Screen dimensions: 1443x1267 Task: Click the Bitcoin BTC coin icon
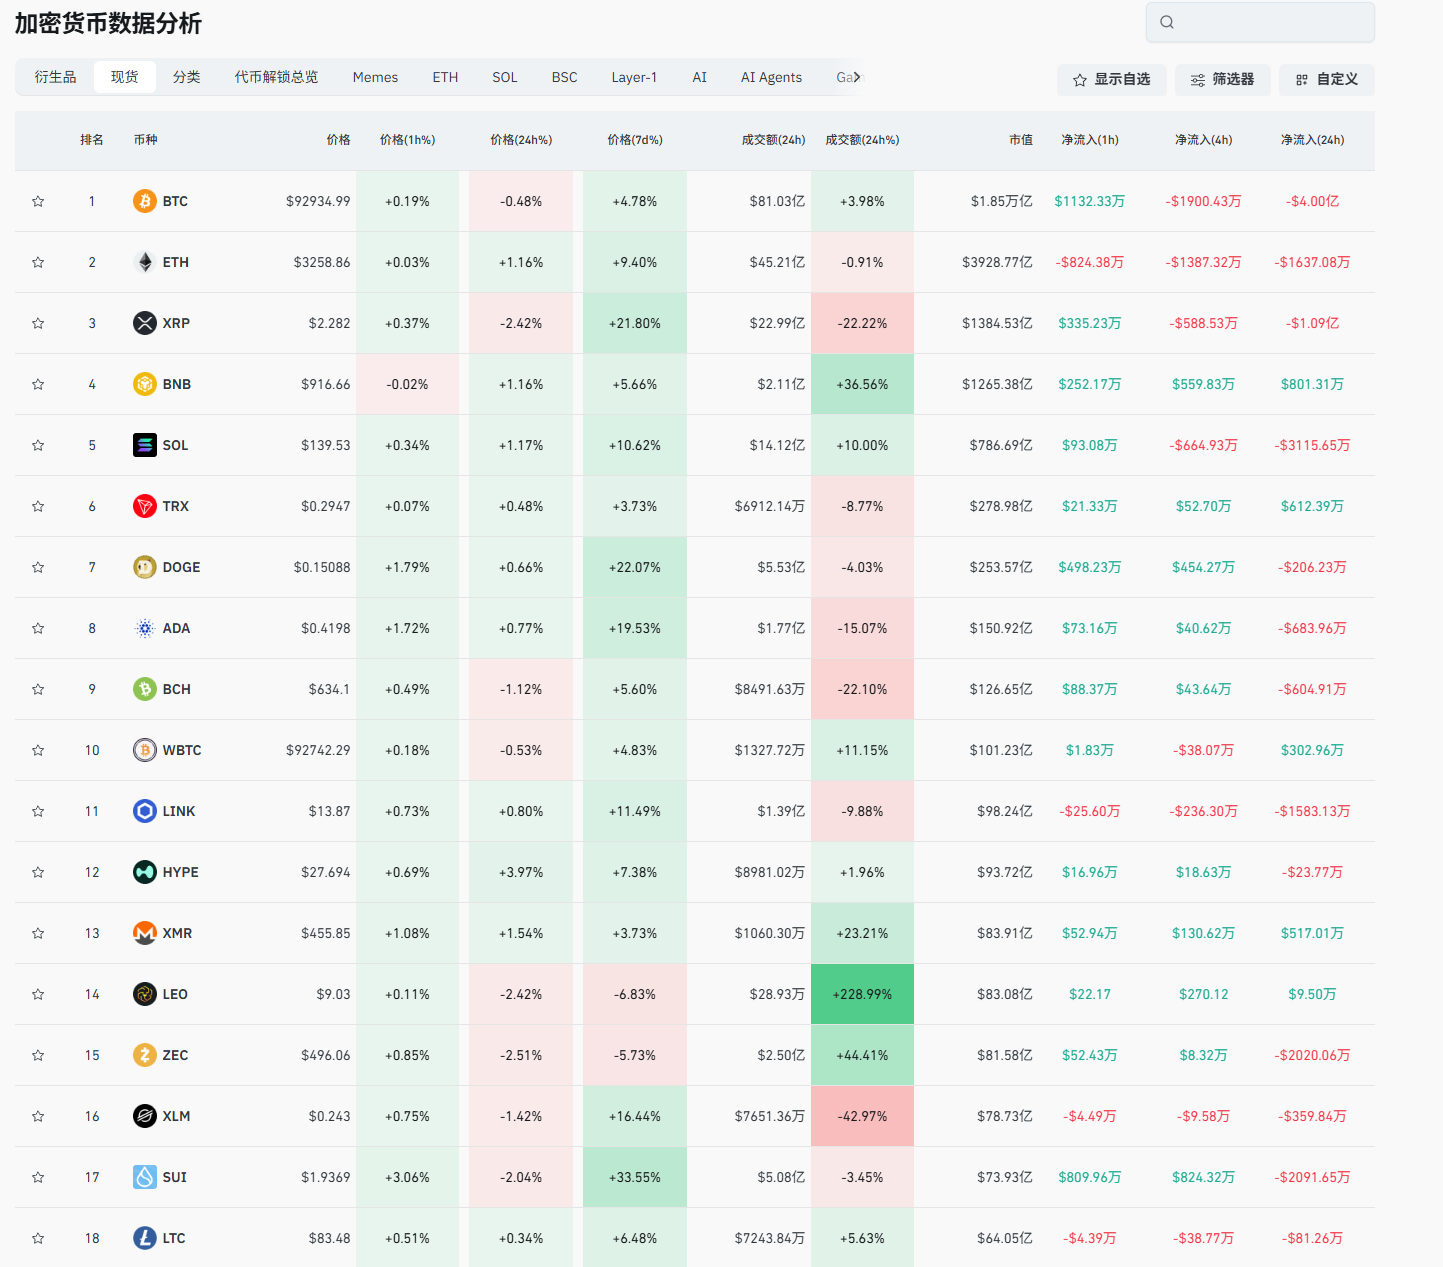pos(145,201)
